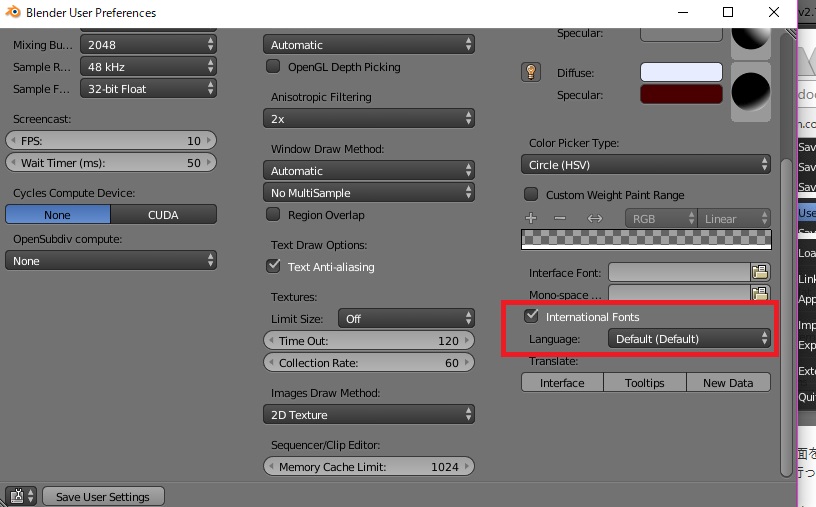The height and width of the screenshot is (507, 816).
Task: Open Textures Limit Size Off dropdown
Action: (406, 318)
